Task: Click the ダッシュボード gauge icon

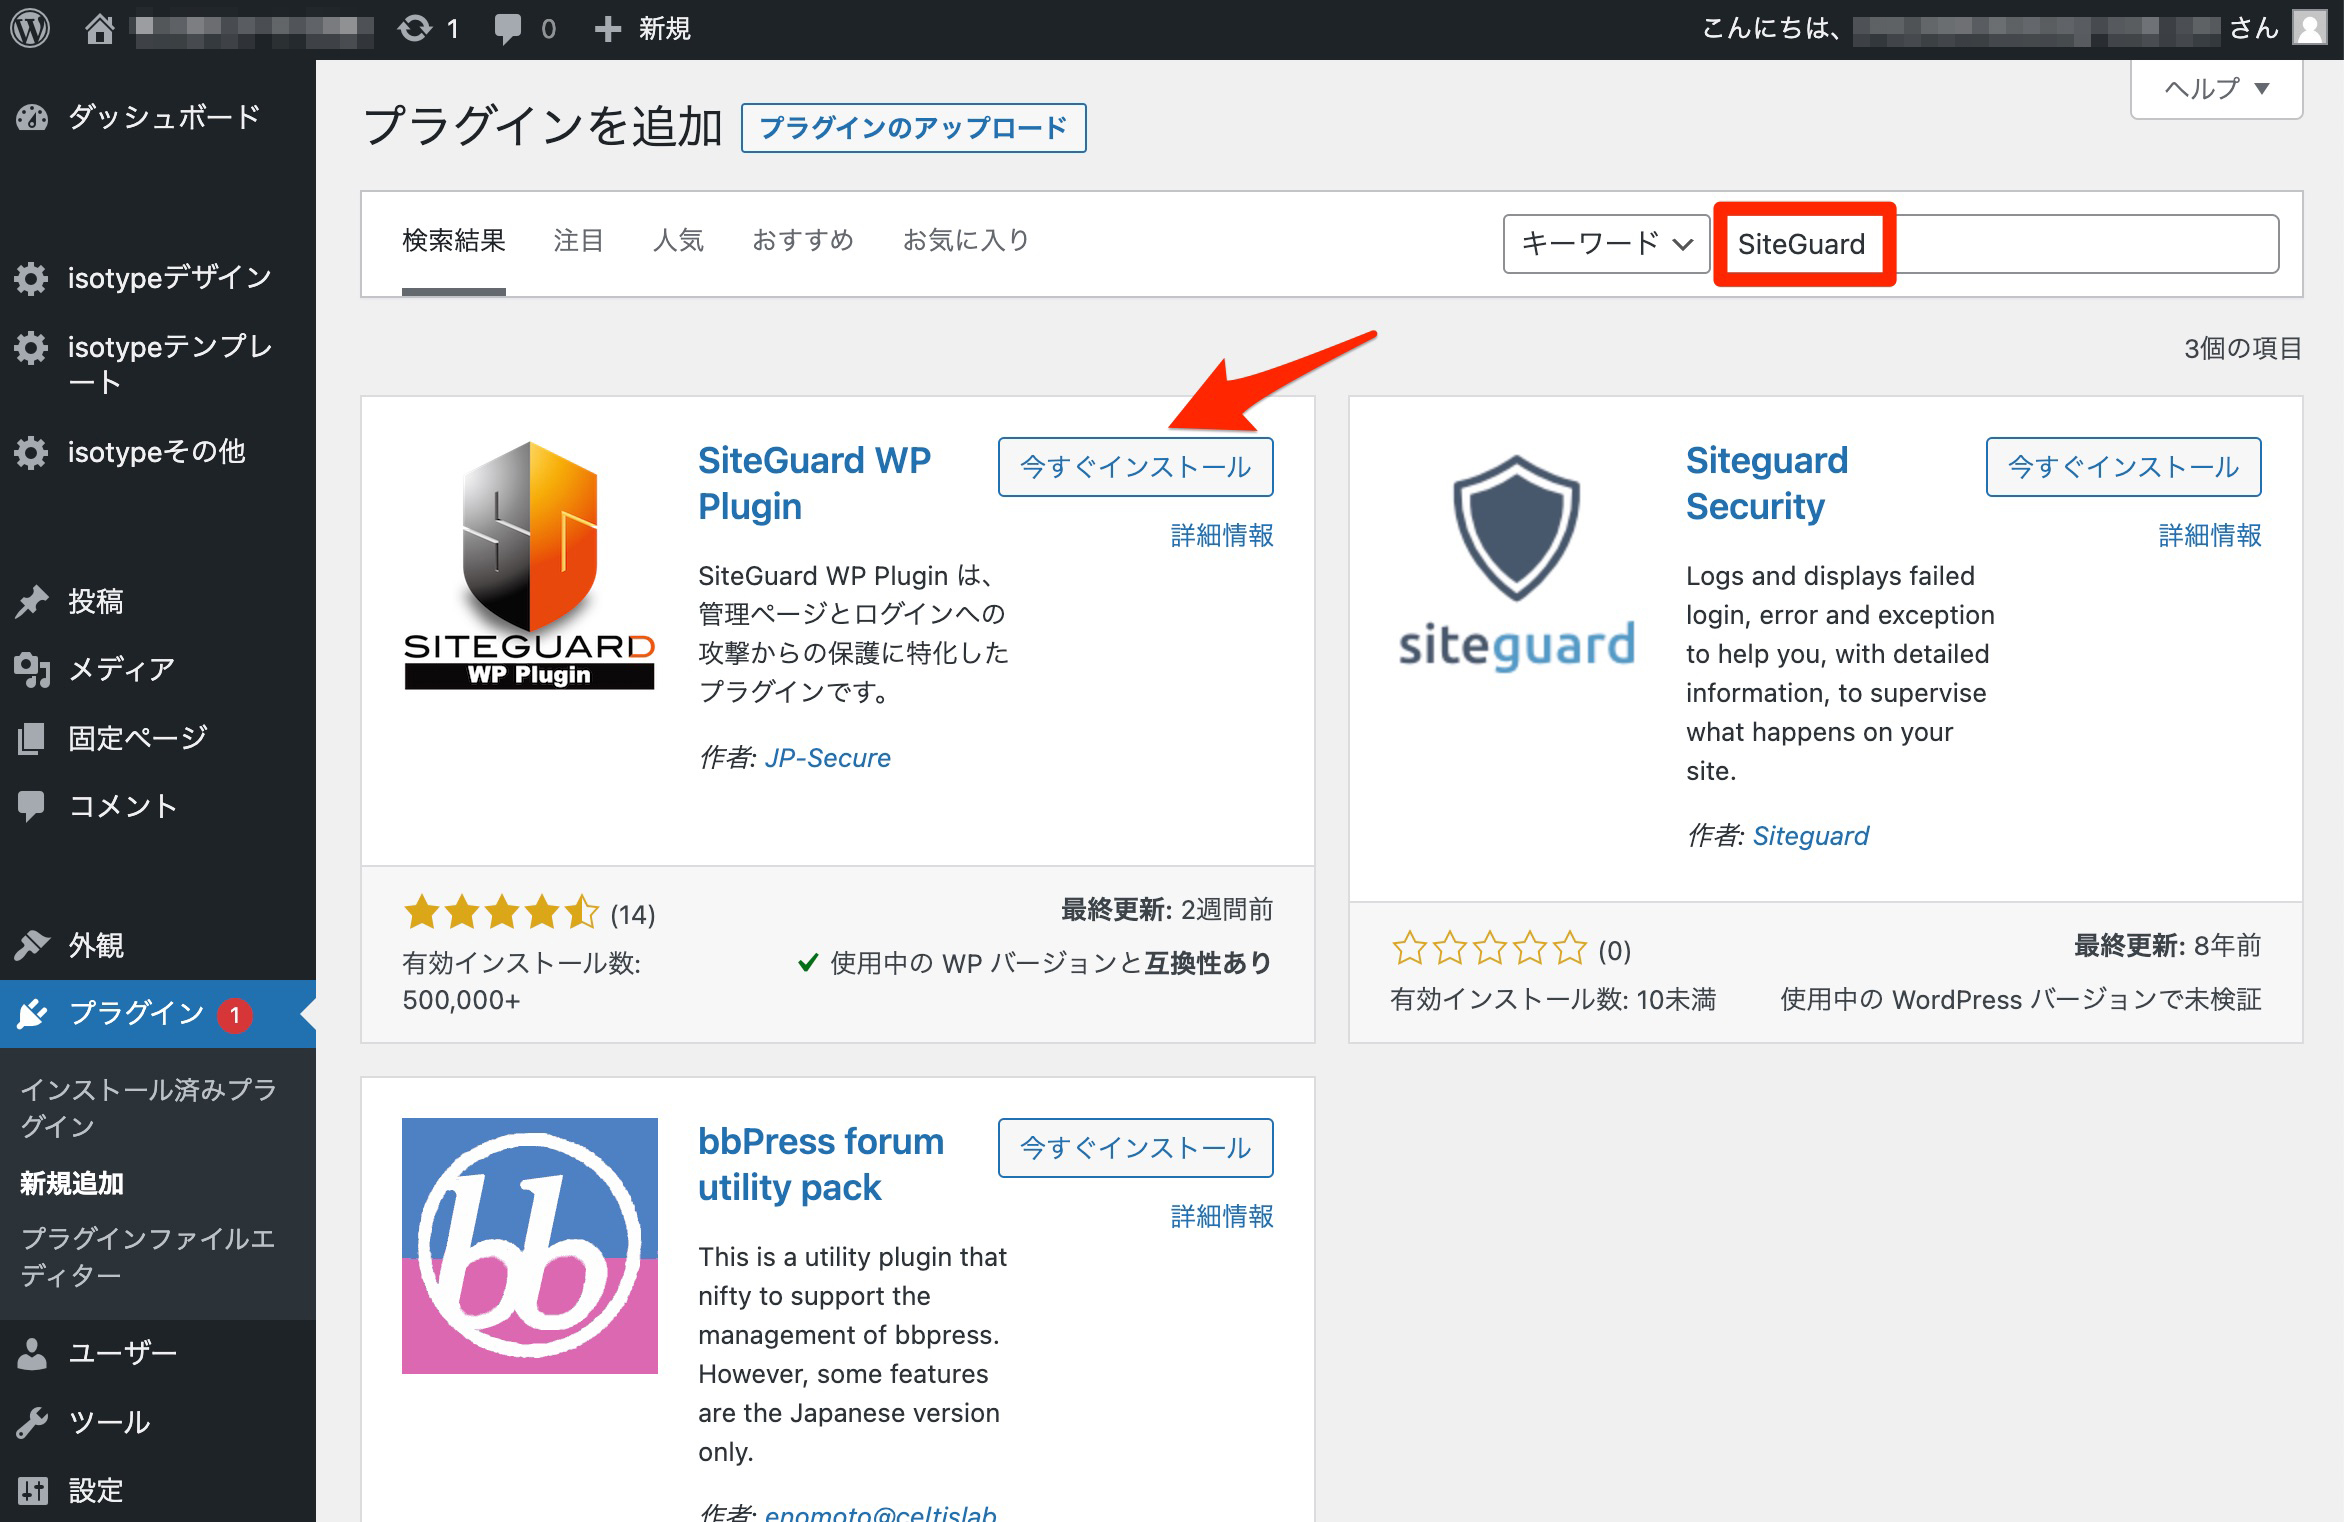Action: 32,117
